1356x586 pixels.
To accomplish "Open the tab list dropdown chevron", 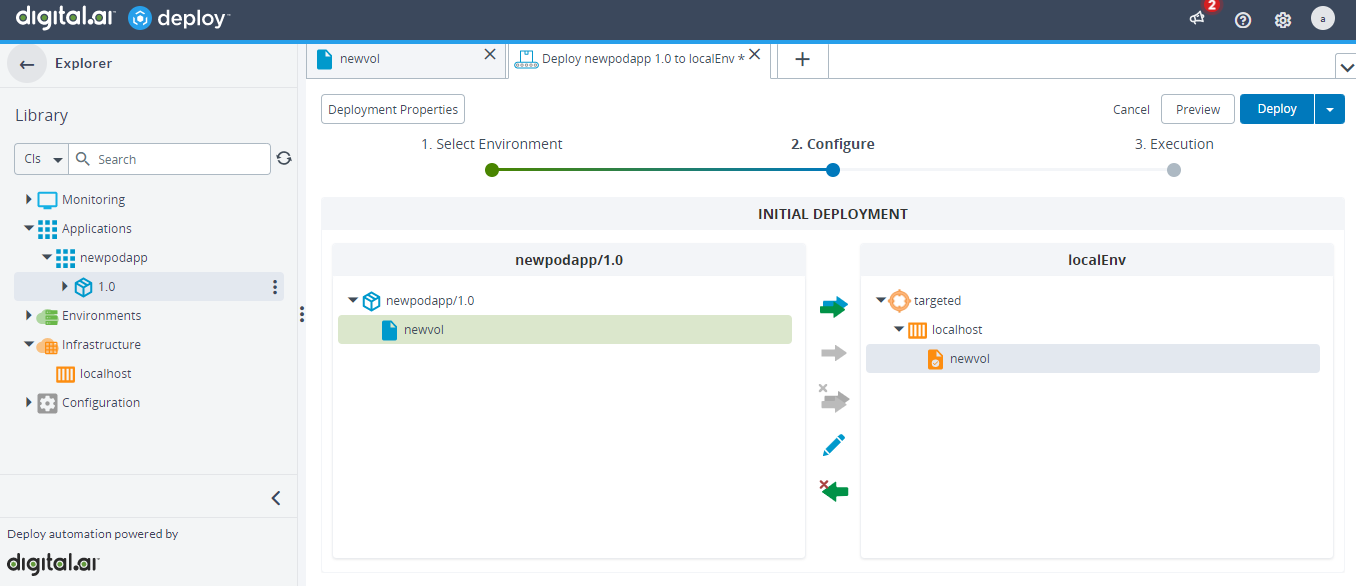I will [1345, 66].
